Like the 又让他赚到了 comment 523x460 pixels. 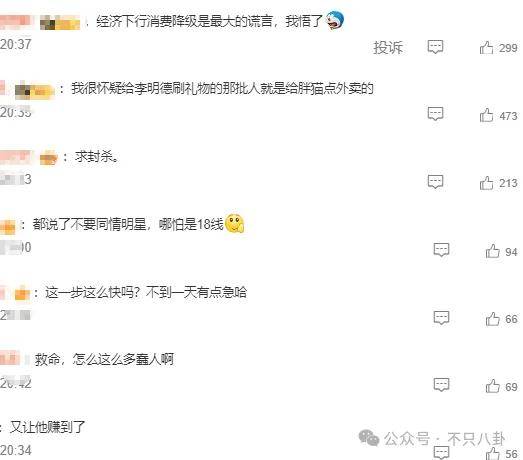(492, 454)
